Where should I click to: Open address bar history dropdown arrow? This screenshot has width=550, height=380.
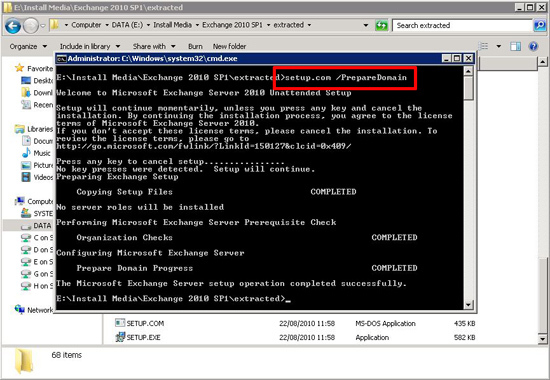click(366, 25)
